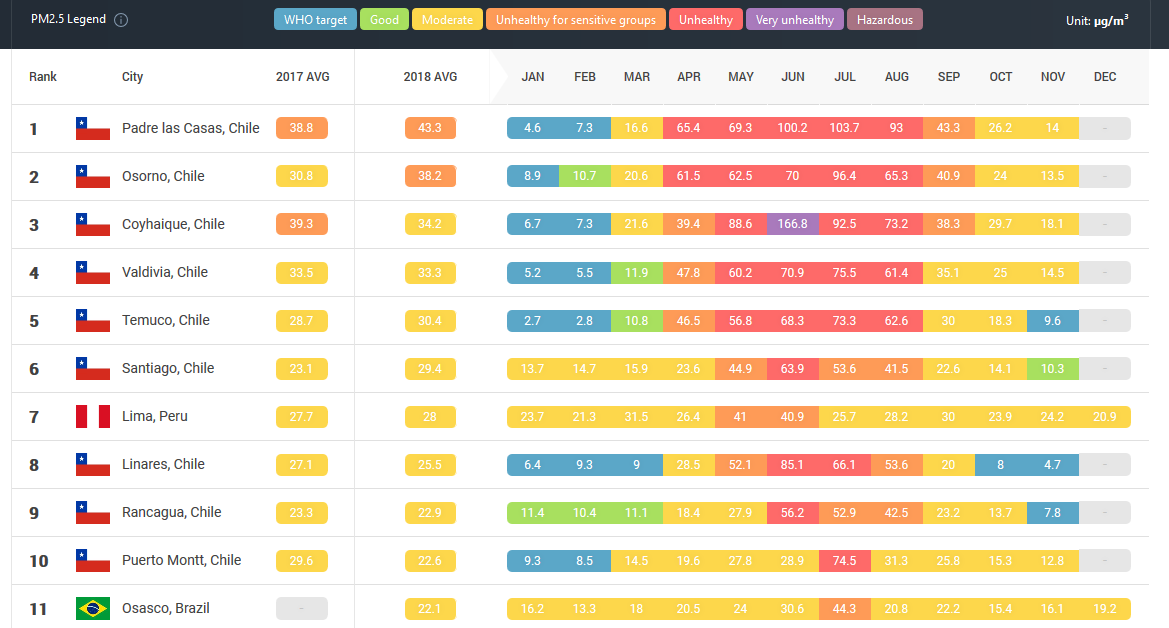Click the PM2.5 Legend info icon

pos(121,20)
